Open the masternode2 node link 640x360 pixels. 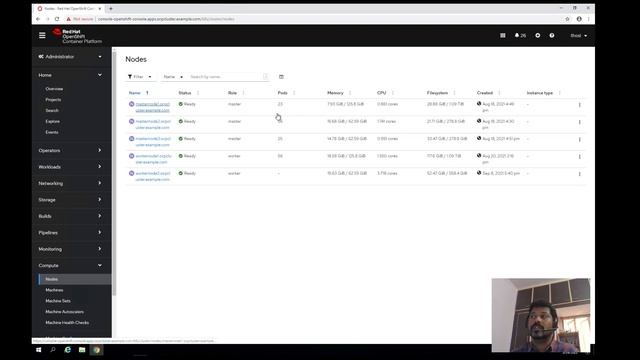tap(153, 124)
